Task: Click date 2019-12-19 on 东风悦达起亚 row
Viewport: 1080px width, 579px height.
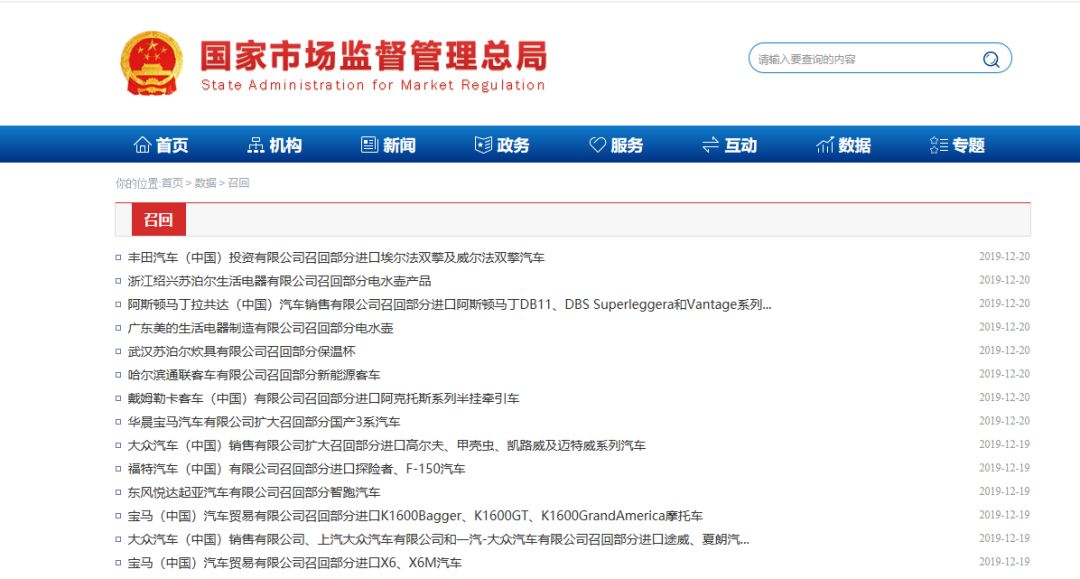Action: (x=1004, y=491)
